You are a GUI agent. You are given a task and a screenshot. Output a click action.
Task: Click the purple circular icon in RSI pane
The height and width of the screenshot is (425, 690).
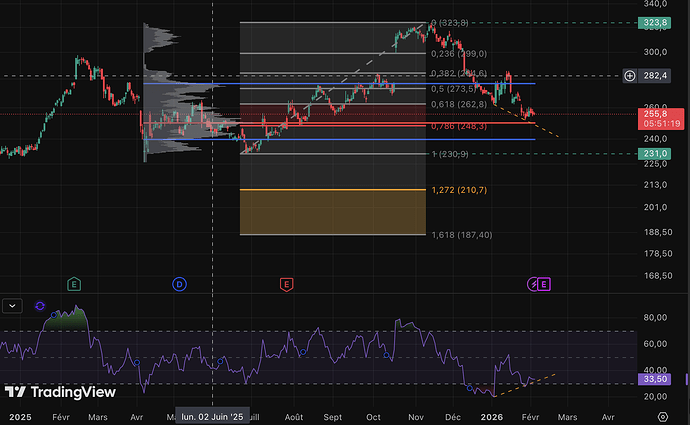pyautogui.click(x=40, y=305)
